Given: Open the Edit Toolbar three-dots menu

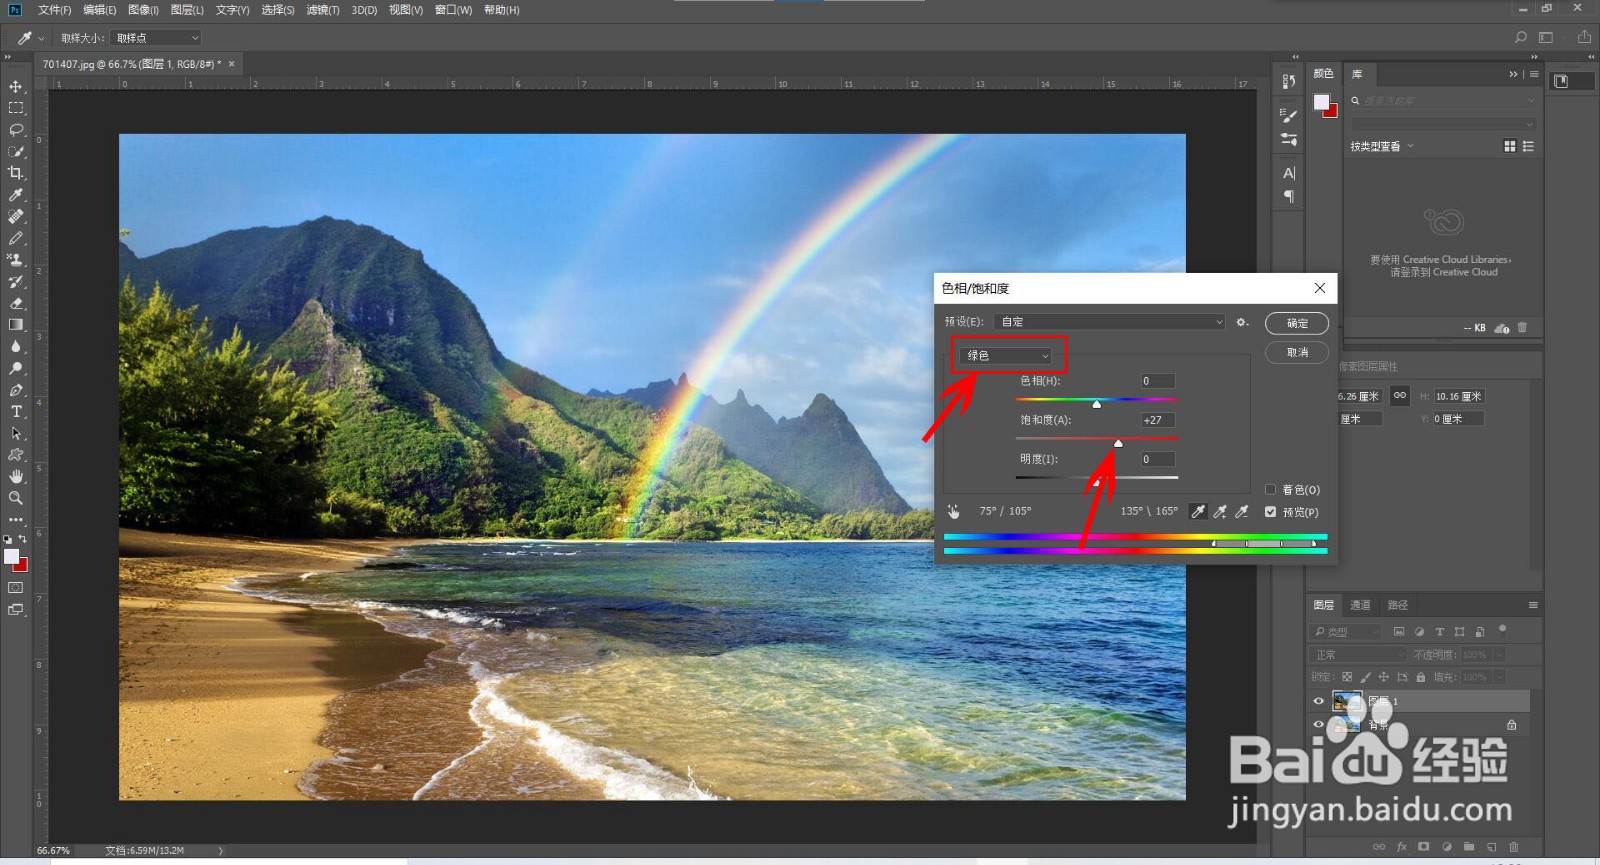Looking at the screenshot, I should point(16,519).
